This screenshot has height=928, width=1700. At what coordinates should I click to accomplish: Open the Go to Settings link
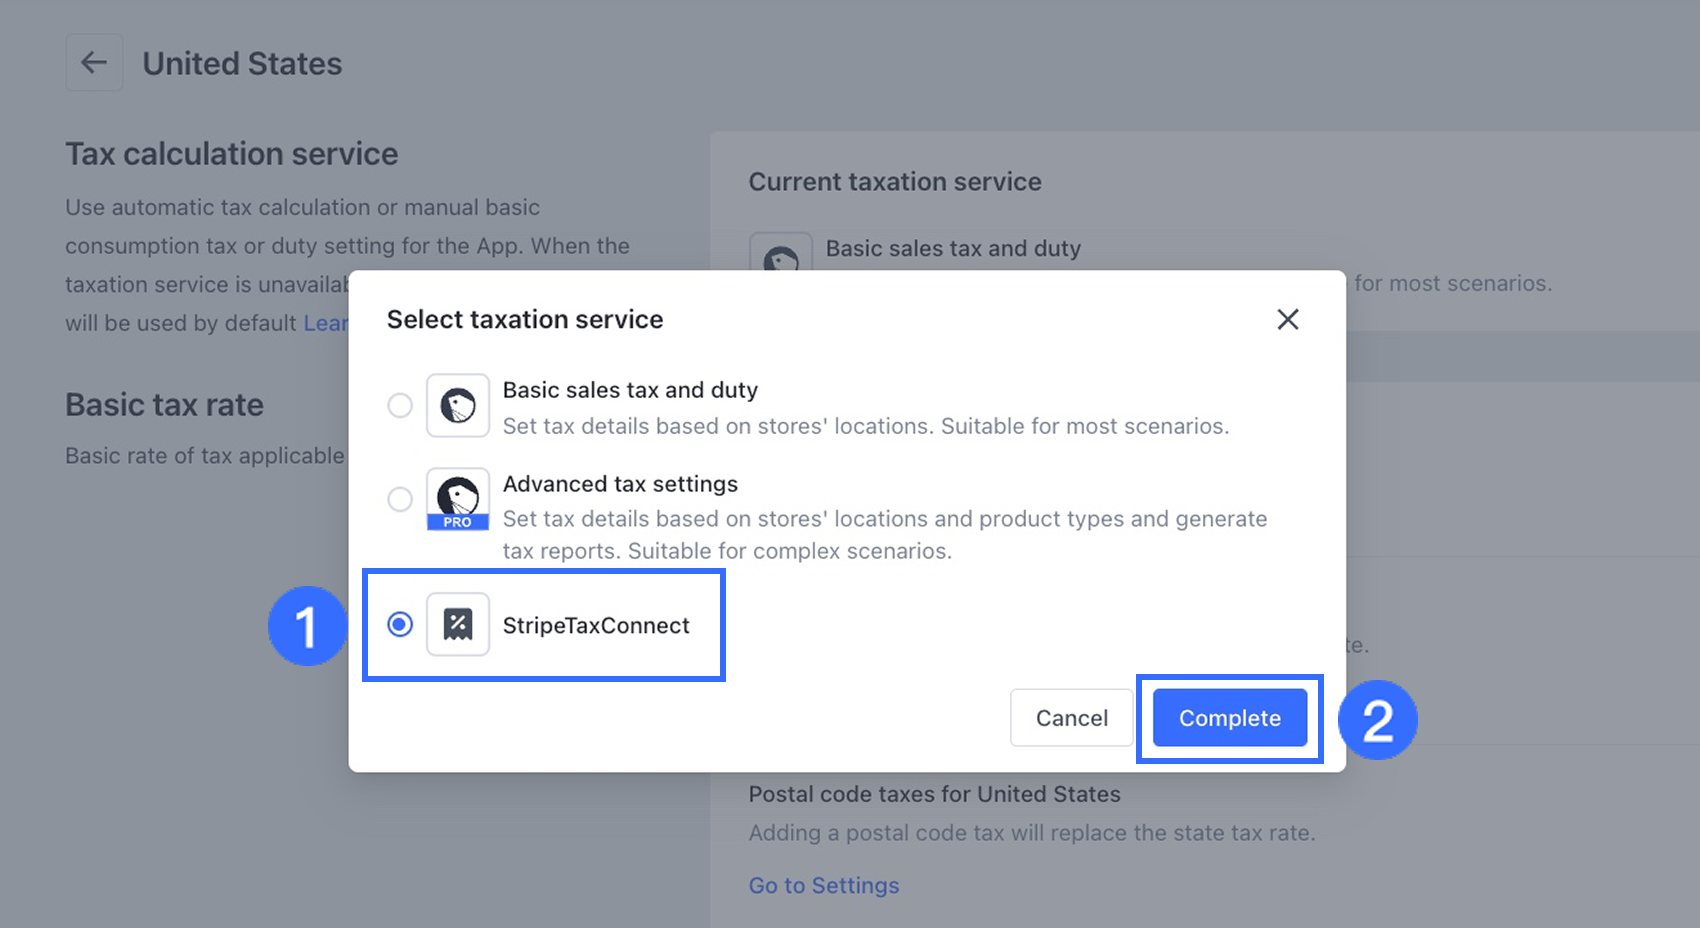click(824, 886)
